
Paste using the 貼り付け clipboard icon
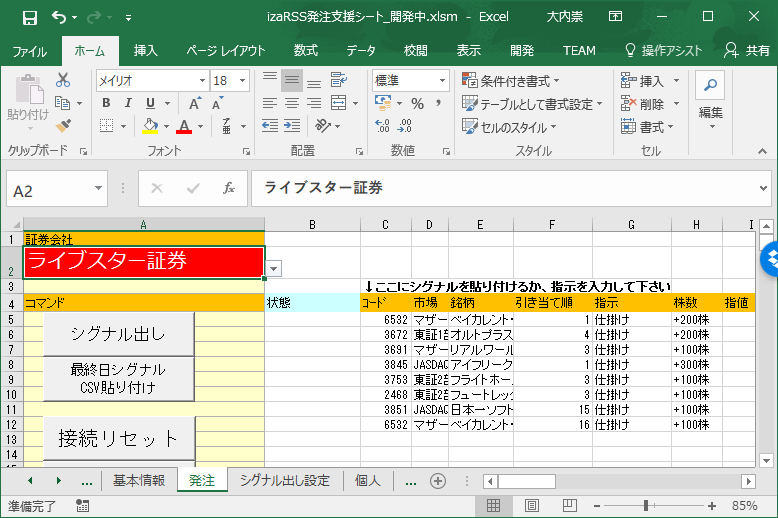[28, 91]
